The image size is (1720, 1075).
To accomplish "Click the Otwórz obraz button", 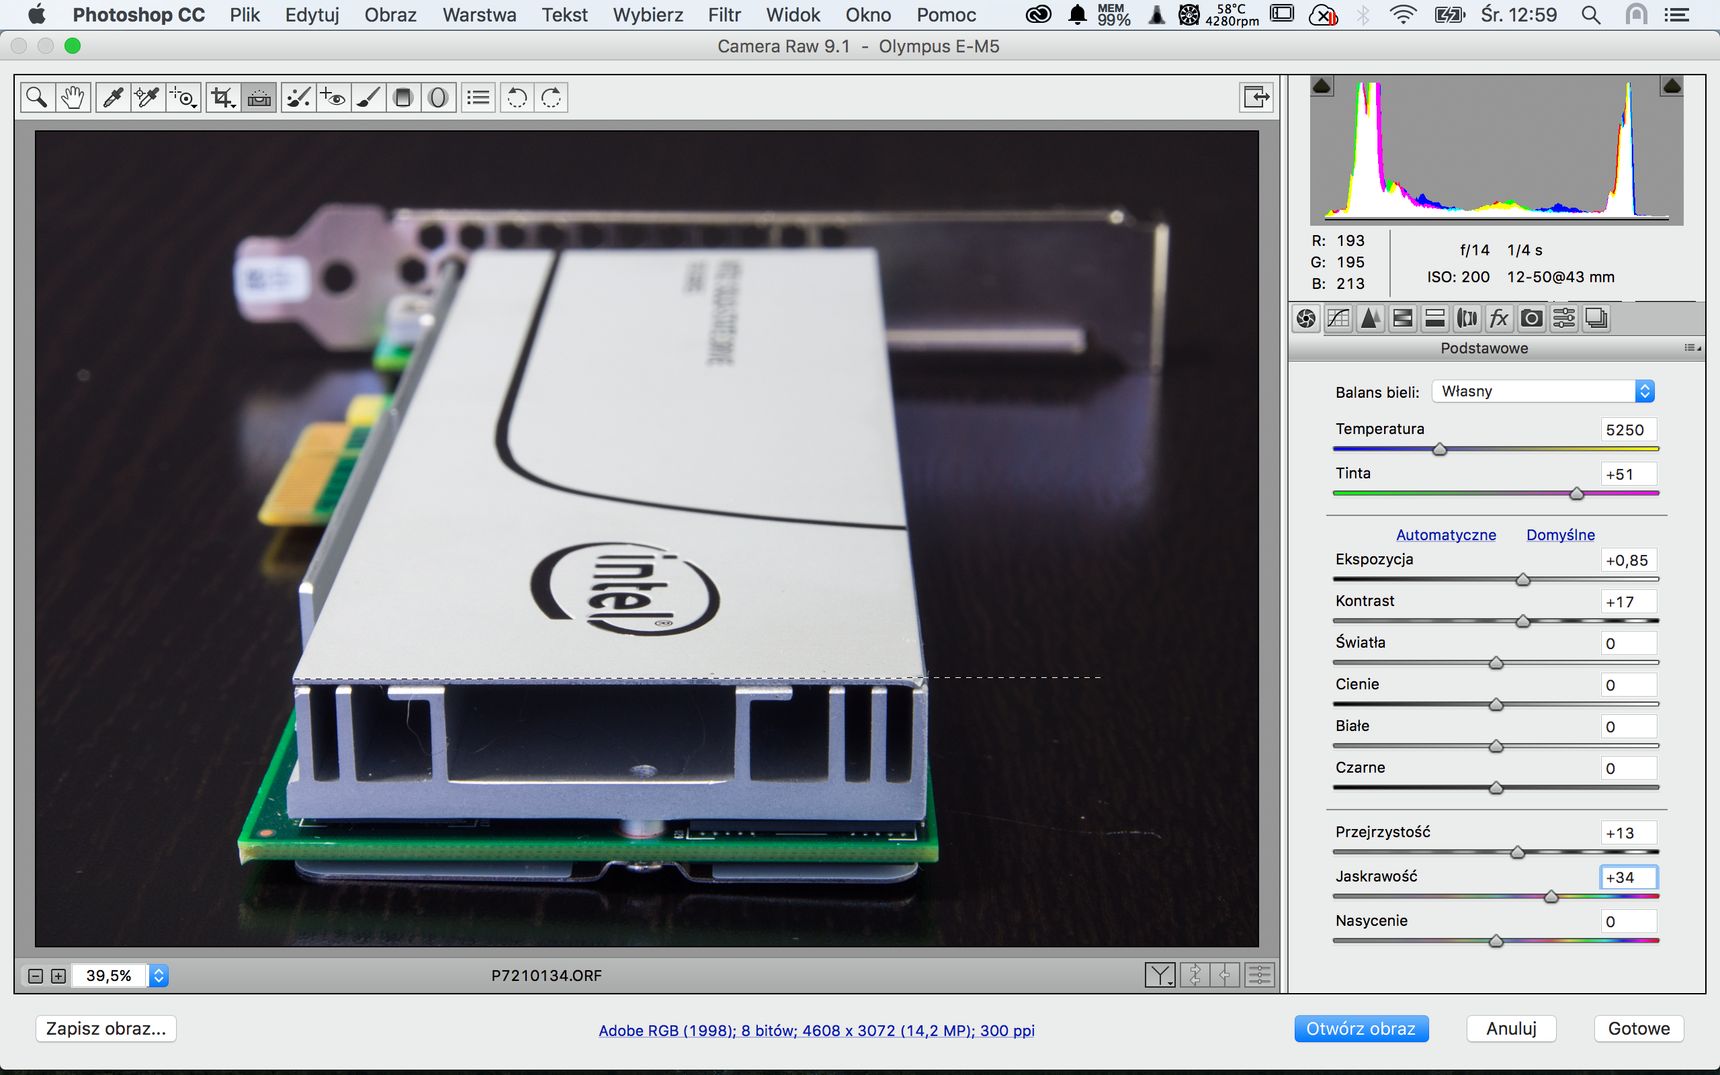I will tap(1361, 1029).
